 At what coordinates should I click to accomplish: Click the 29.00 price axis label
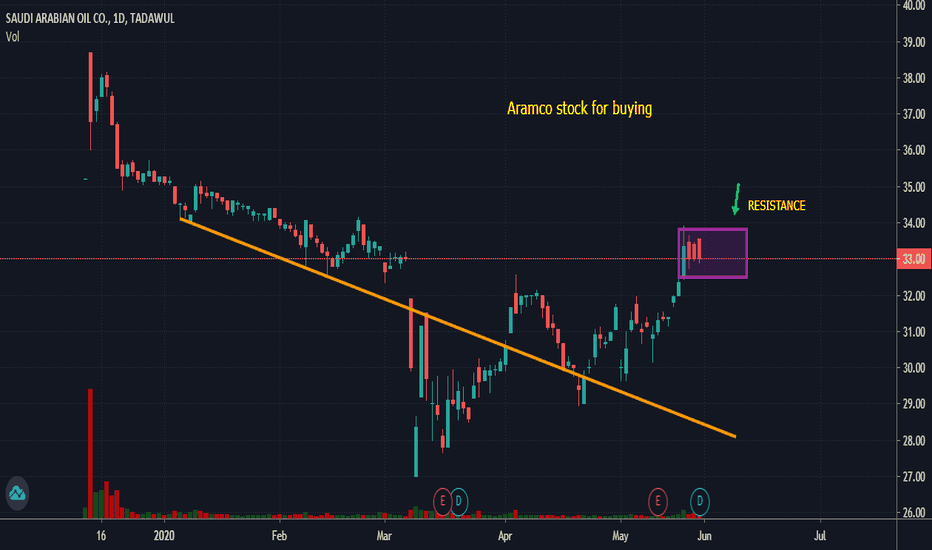[x=914, y=404]
